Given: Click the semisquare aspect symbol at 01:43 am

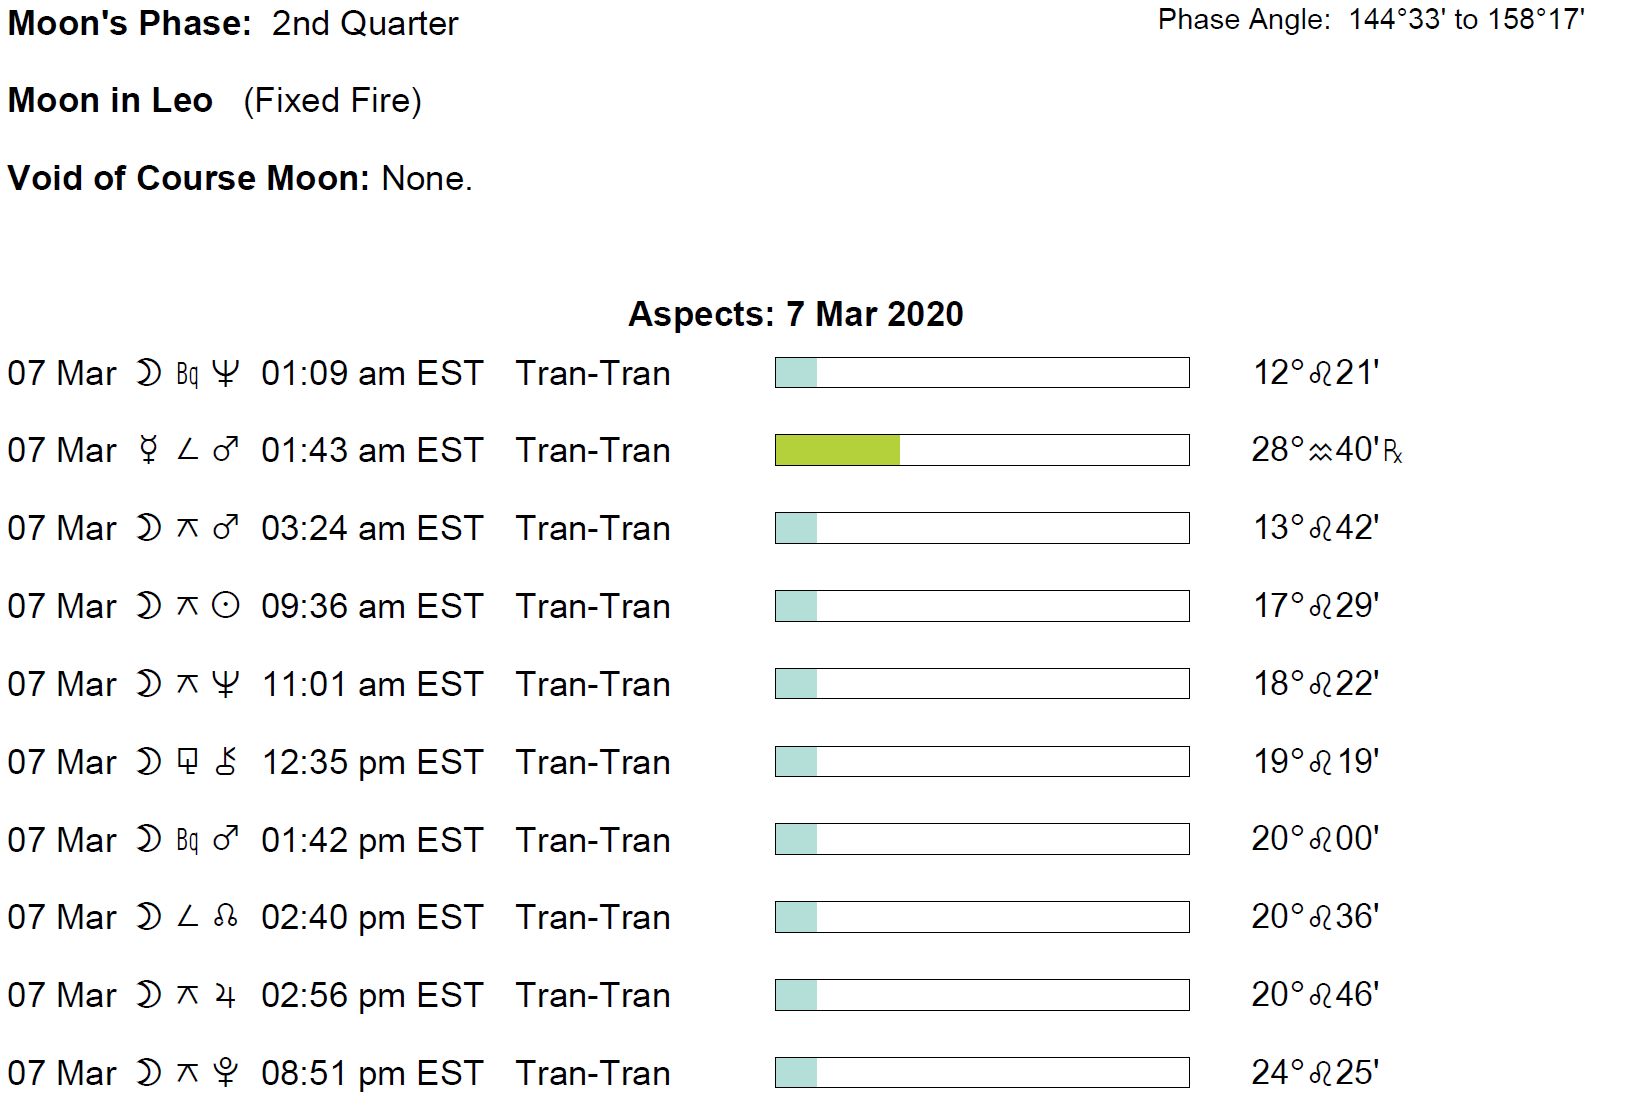Looking at the screenshot, I should (187, 450).
